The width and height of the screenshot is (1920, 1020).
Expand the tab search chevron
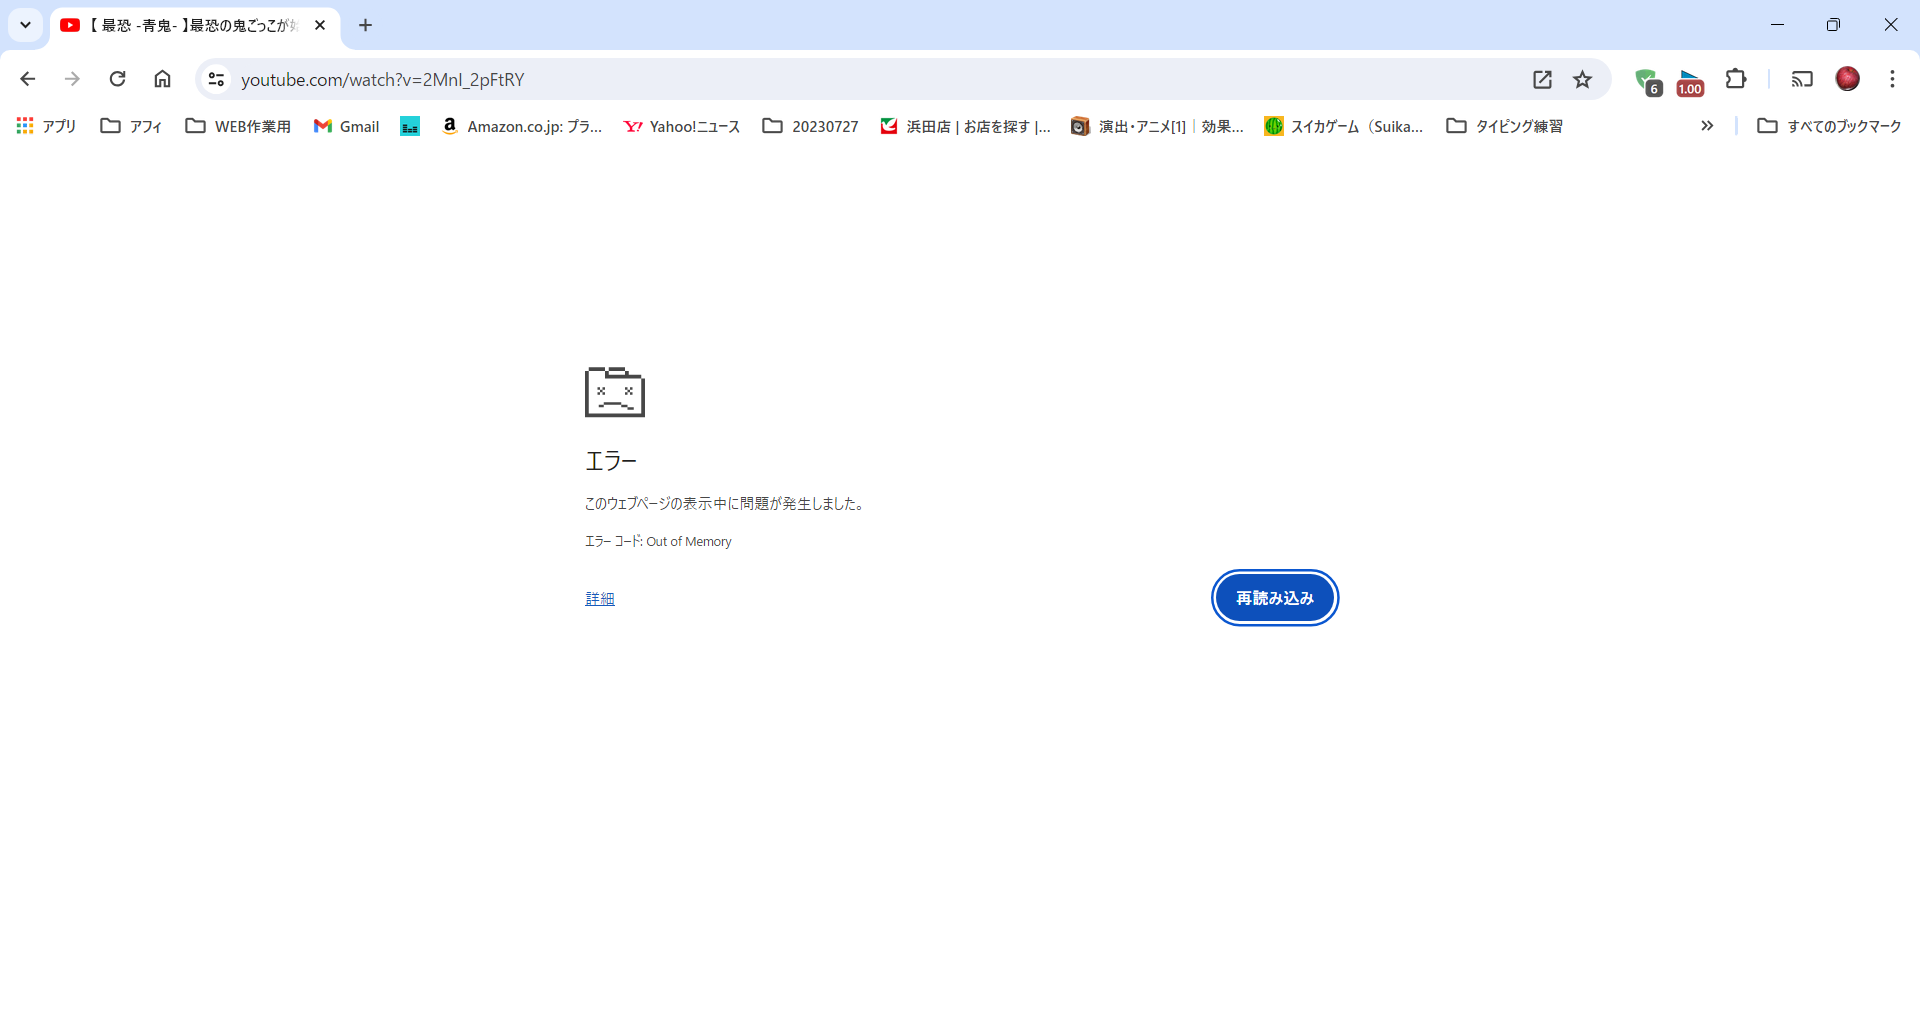(x=26, y=25)
